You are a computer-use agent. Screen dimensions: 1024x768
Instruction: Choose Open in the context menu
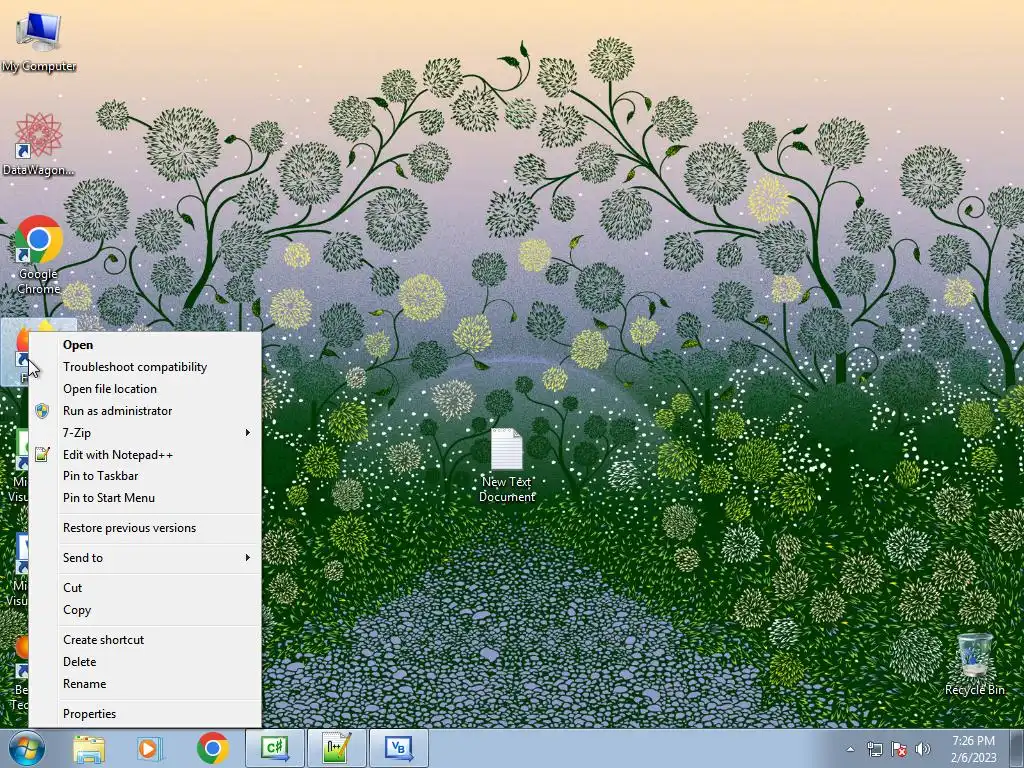point(145,345)
